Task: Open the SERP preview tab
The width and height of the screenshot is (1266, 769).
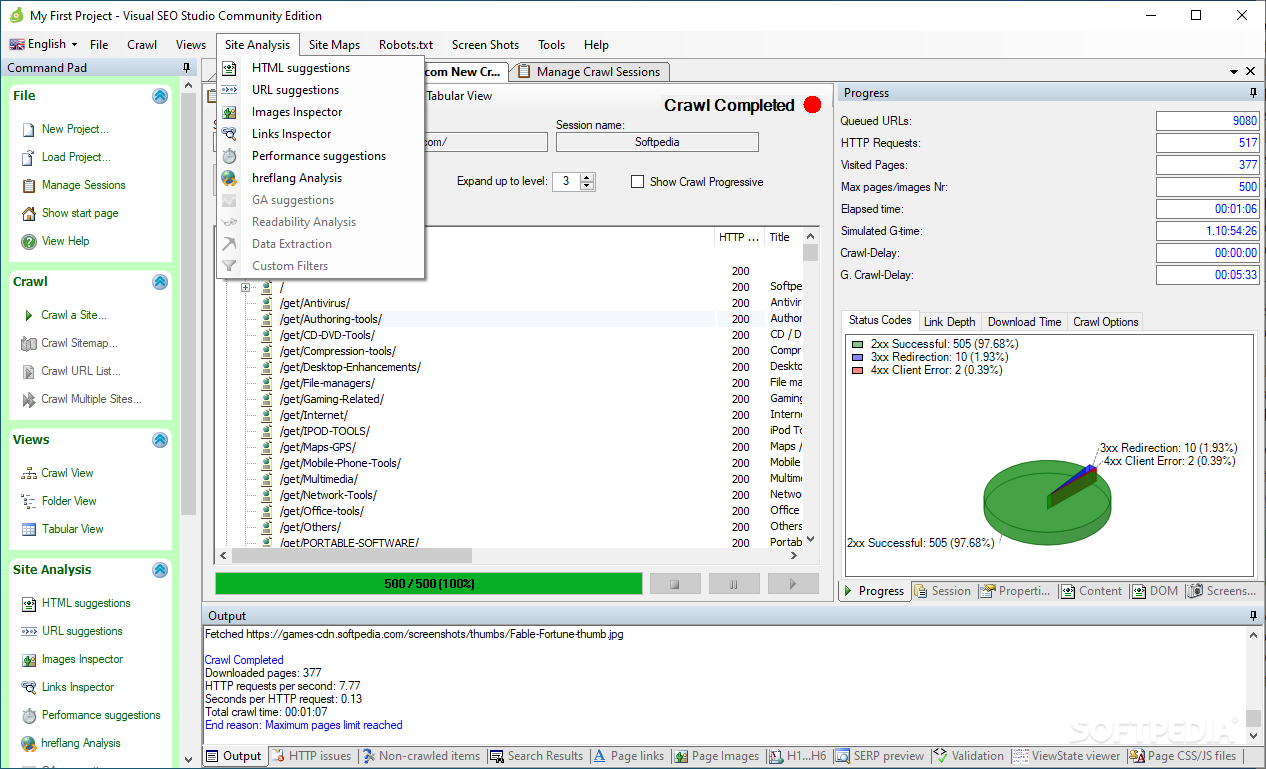Action: click(x=879, y=756)
